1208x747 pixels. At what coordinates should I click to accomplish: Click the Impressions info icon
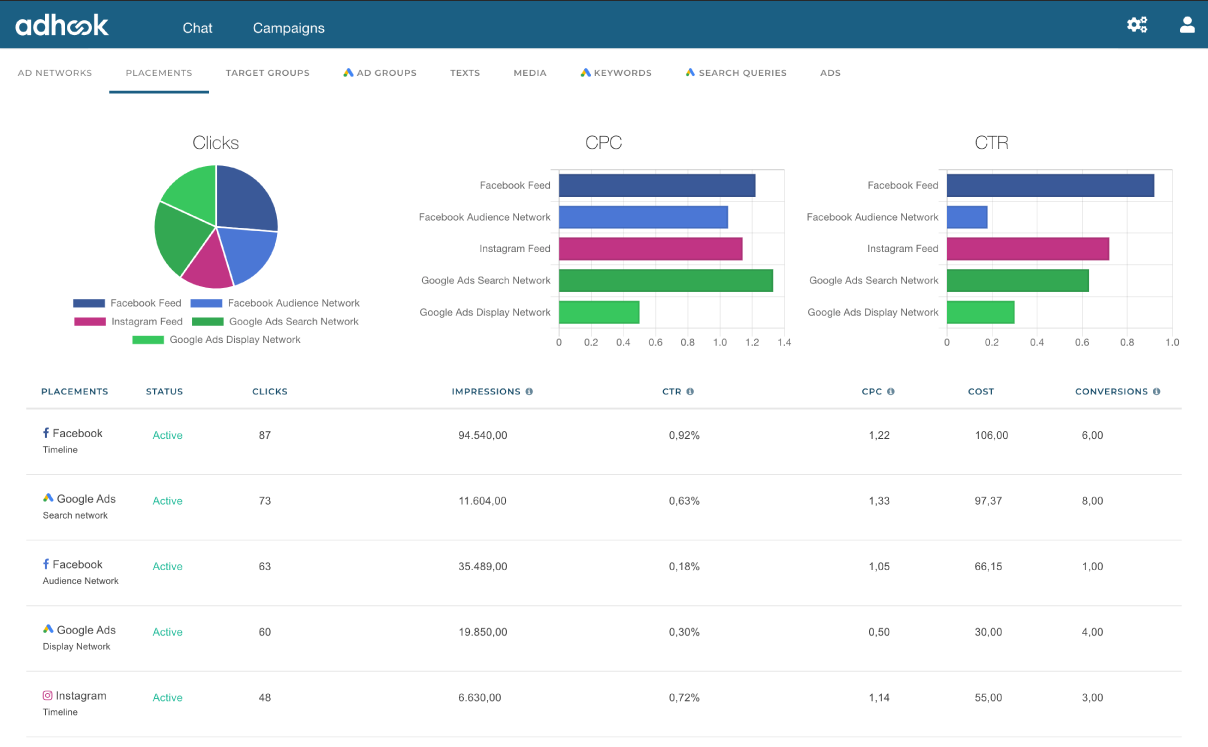click(x=529, y=392)
